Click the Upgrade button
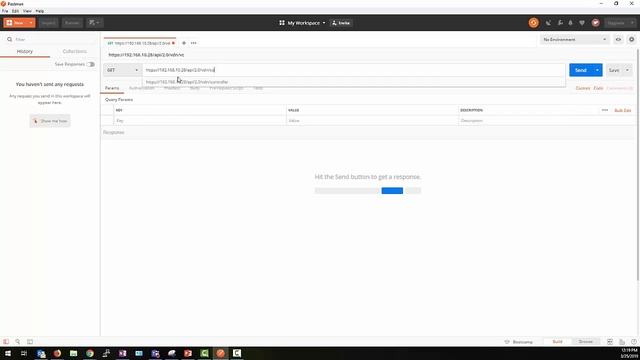The width and height of the screenshot is (640, 360). click(620, 23)
